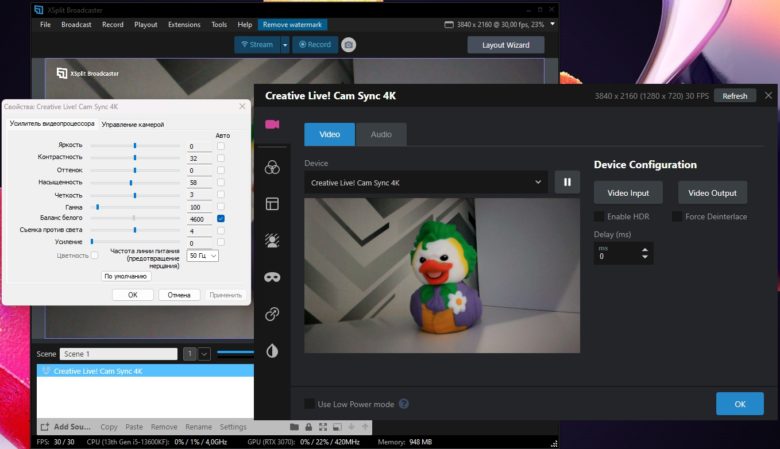Click the fit-to-screen icon in sources toolbar
Viewport: 780px width, 449px height.
pyautogui.click(x=323, y=427)
